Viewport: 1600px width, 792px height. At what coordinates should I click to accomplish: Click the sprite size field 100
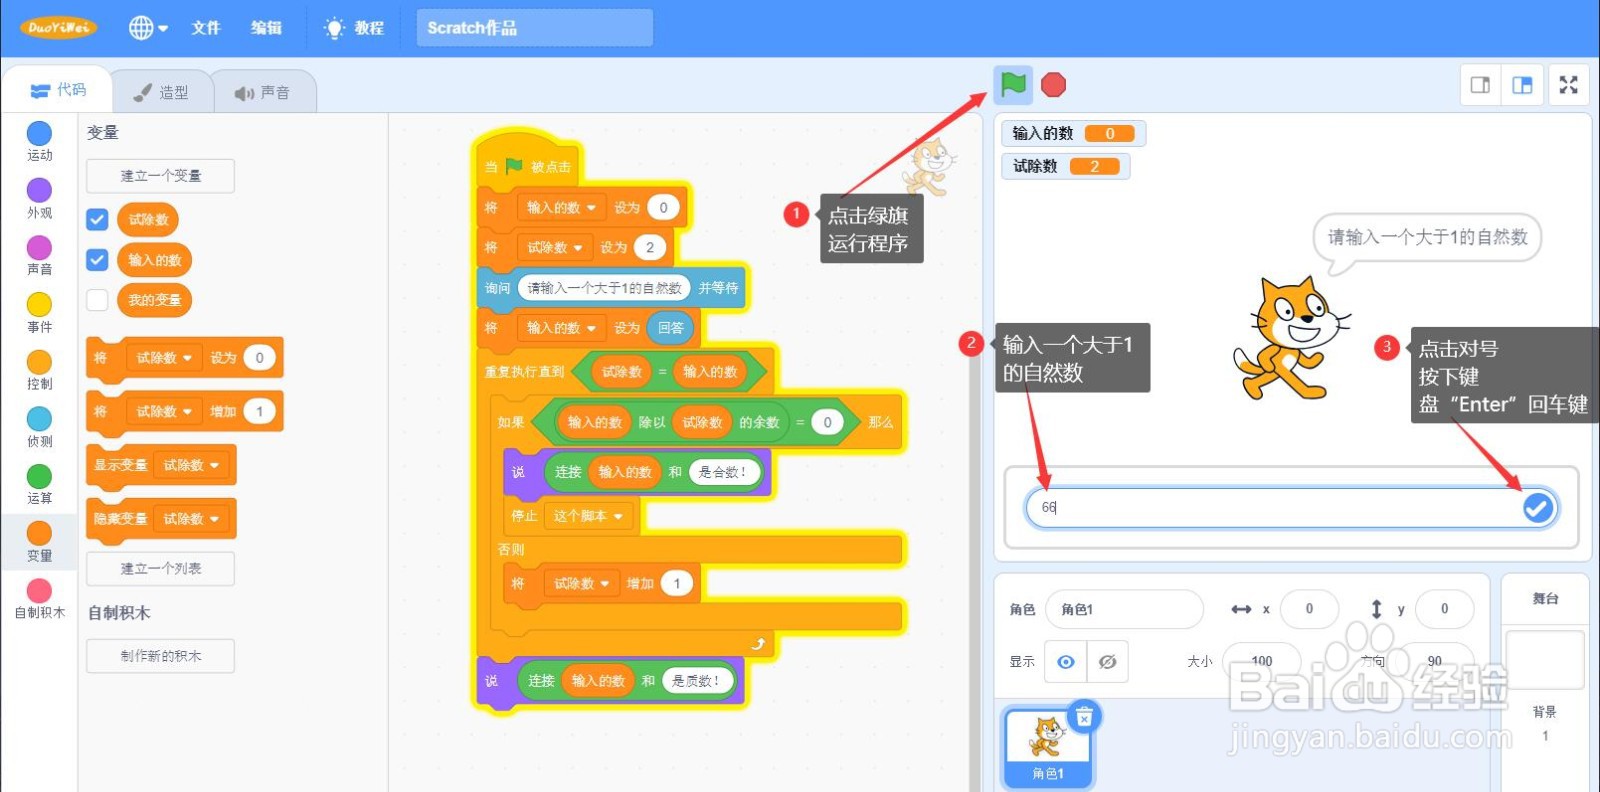click(1262, 661)
